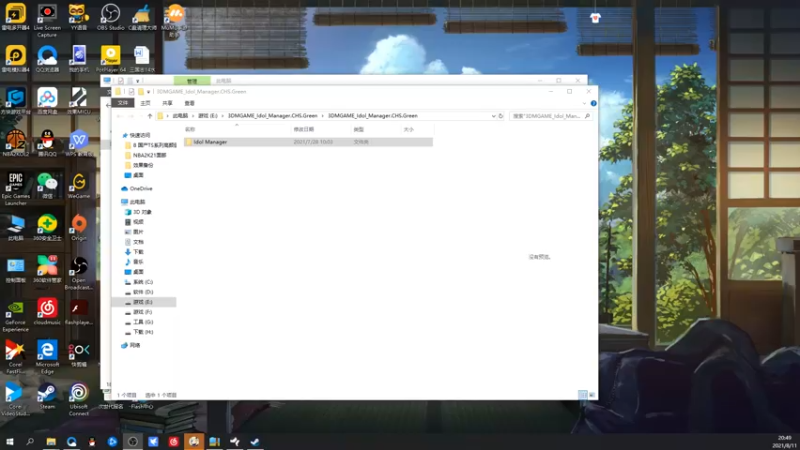
Task: Select 此电脑 in the navigation tree
Action: pyautogui.click(x=137, y=202)
